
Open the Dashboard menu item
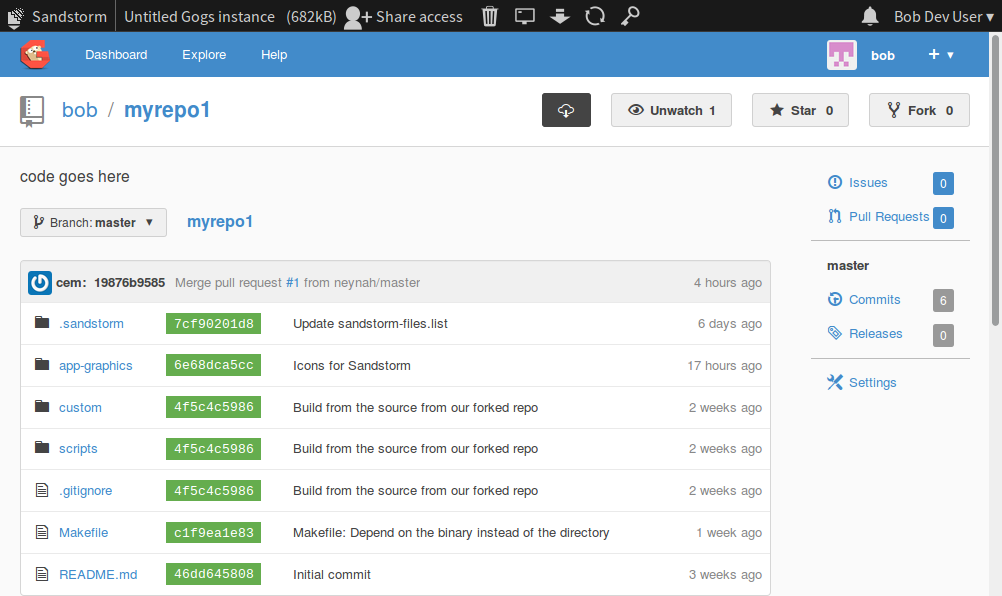click(x=116, y=55)
